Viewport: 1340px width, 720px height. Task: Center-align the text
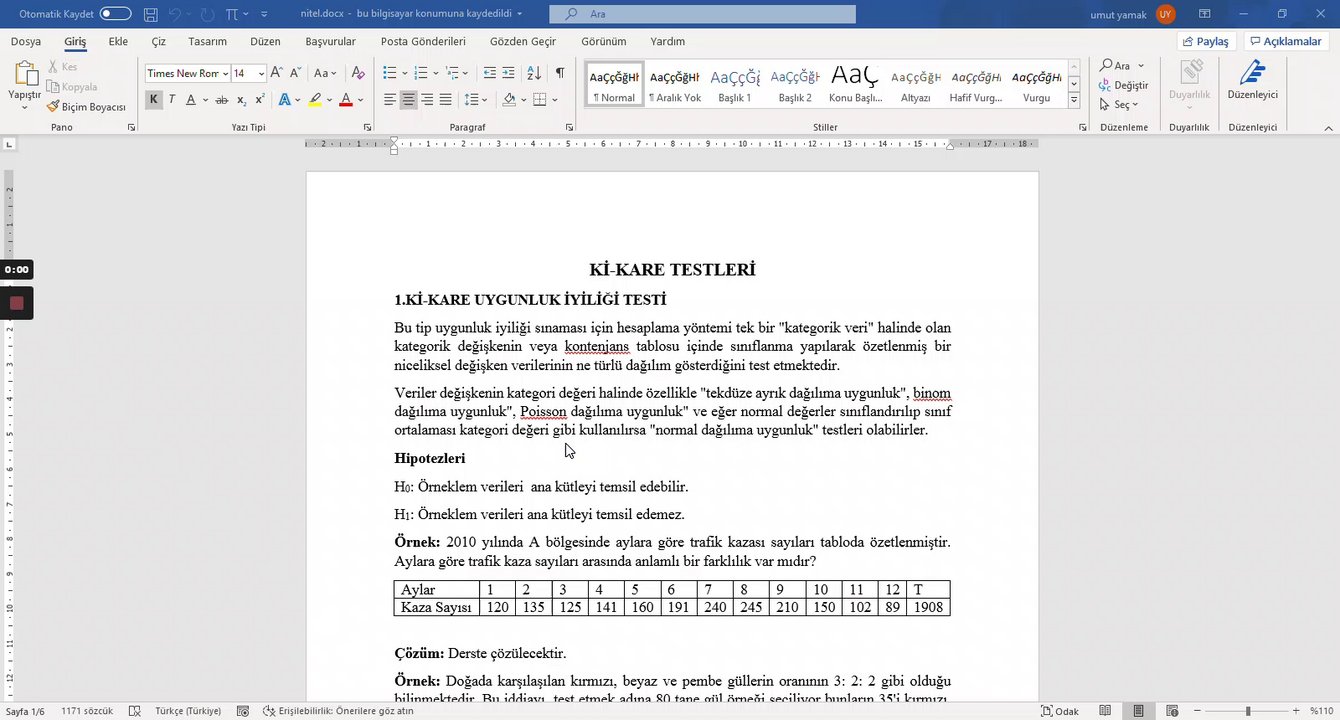408,99
